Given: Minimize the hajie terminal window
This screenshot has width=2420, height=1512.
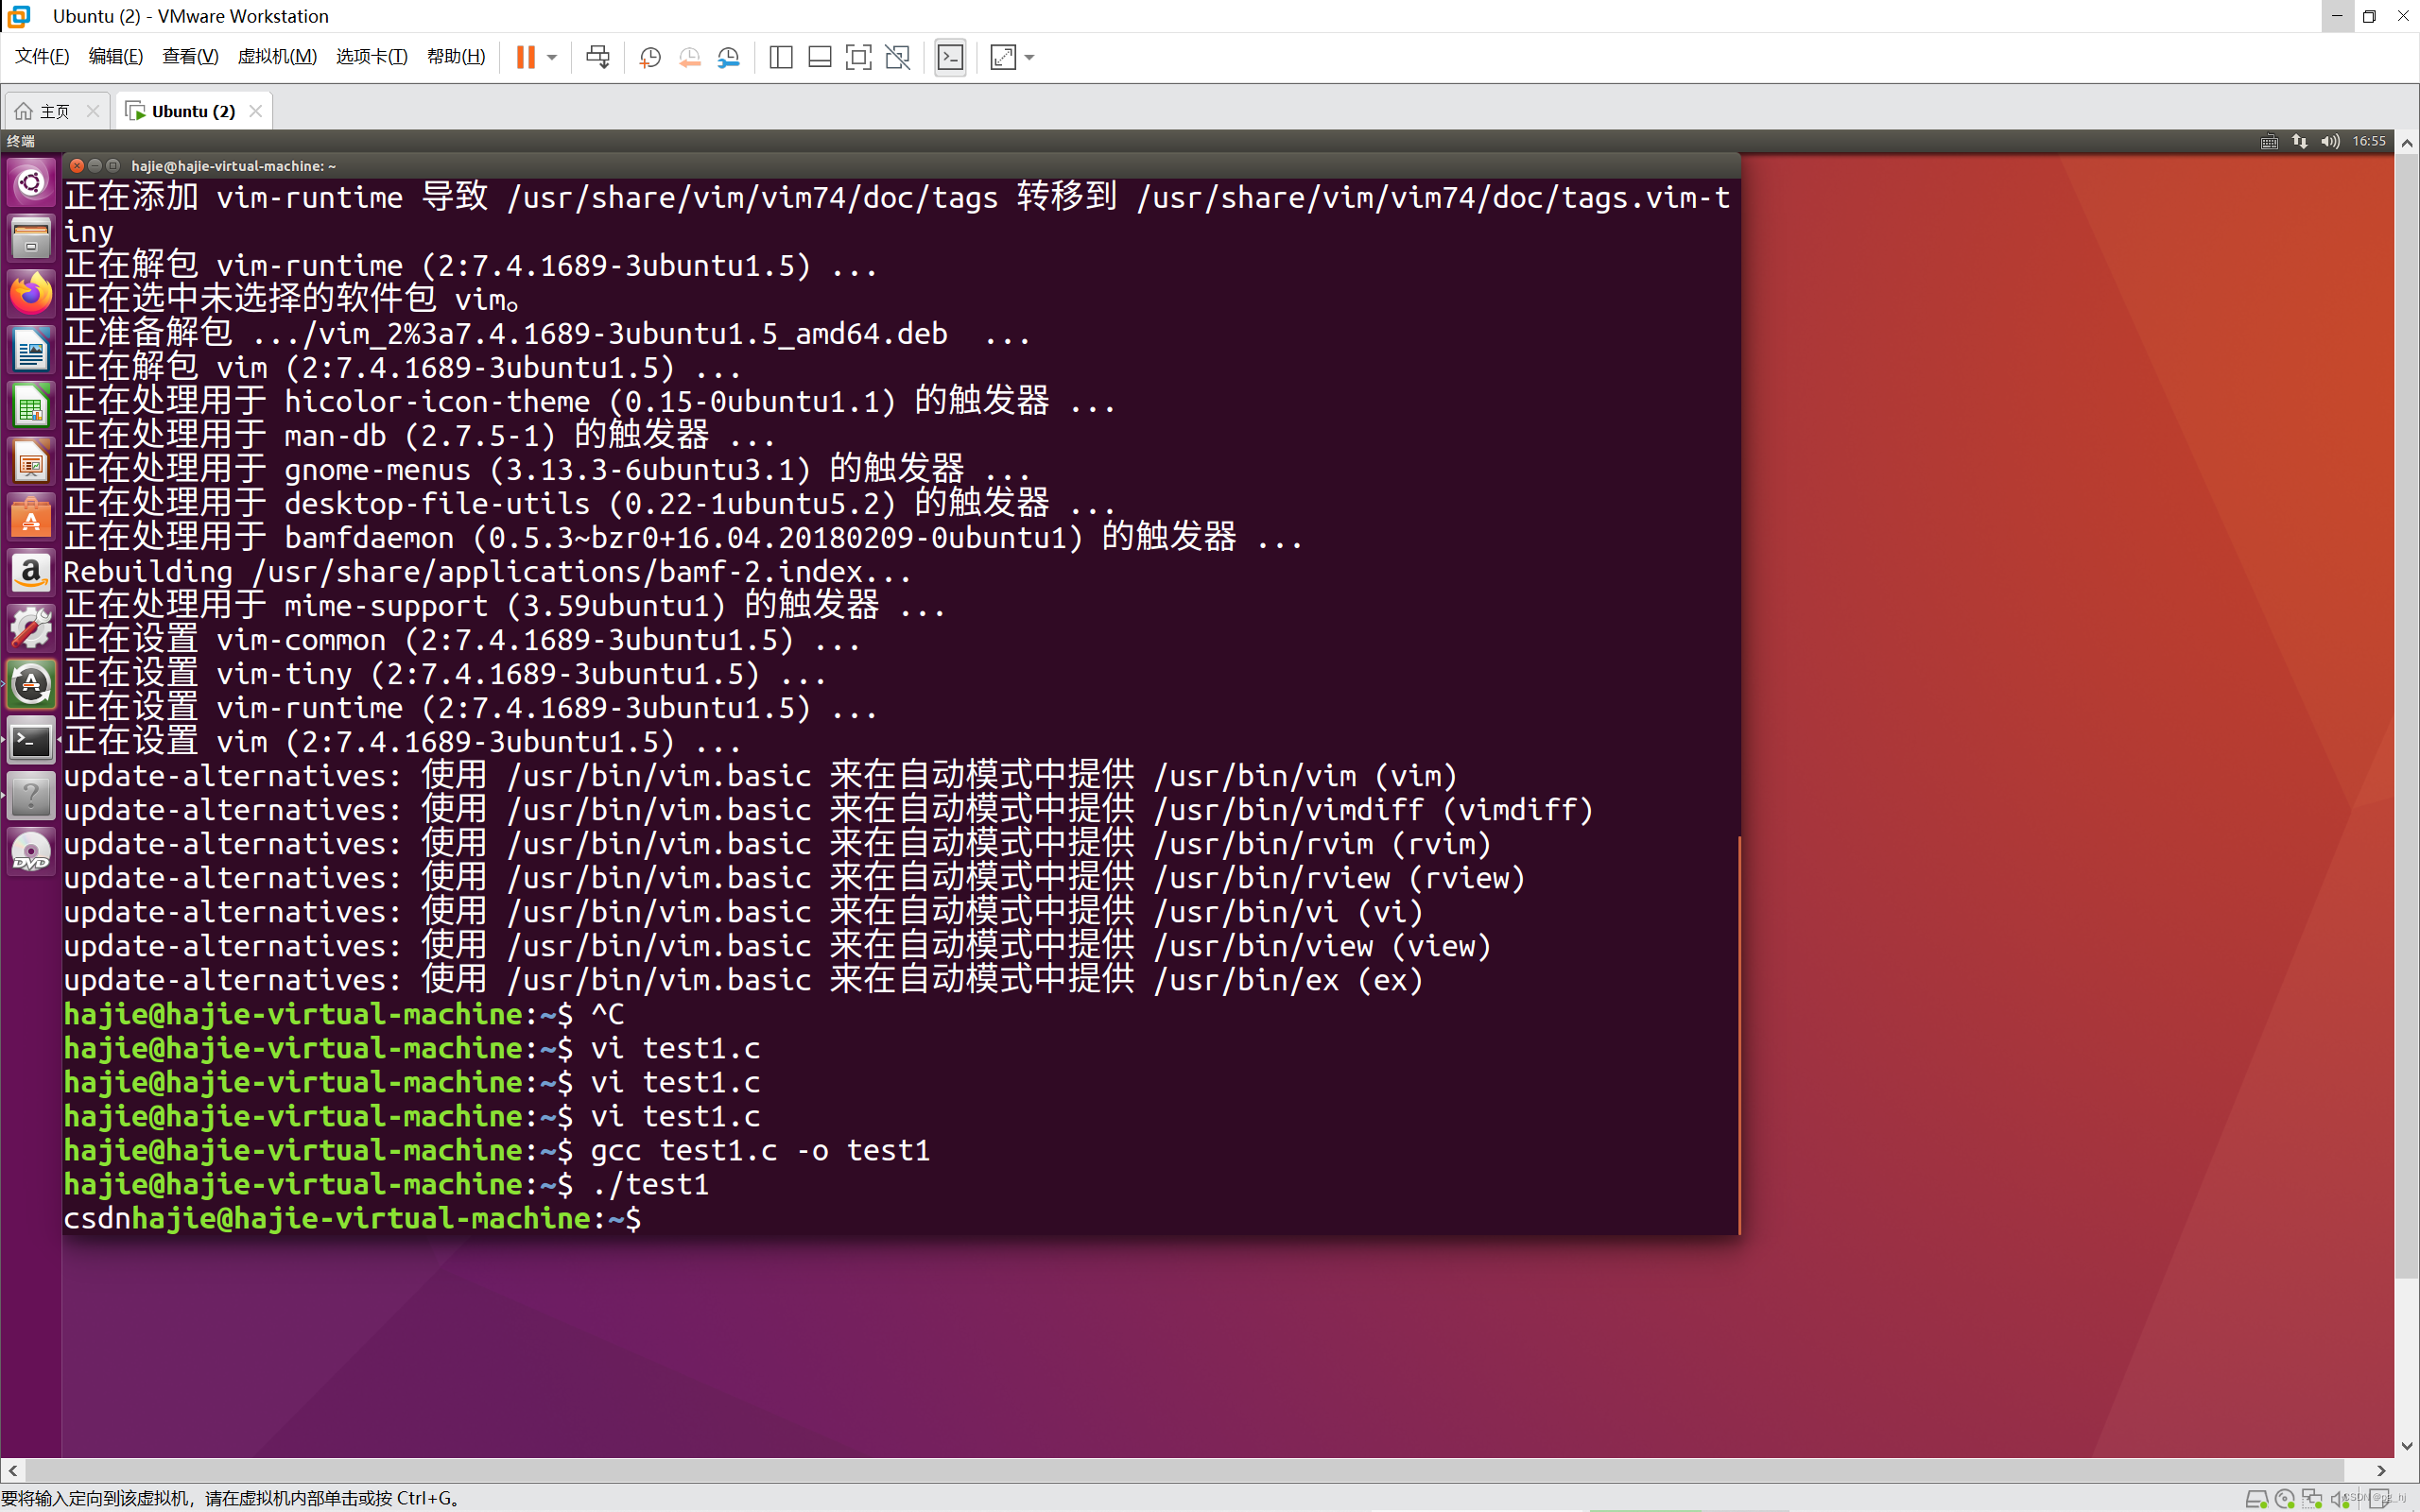Looking at the screenshot, I should coord(95,166).
